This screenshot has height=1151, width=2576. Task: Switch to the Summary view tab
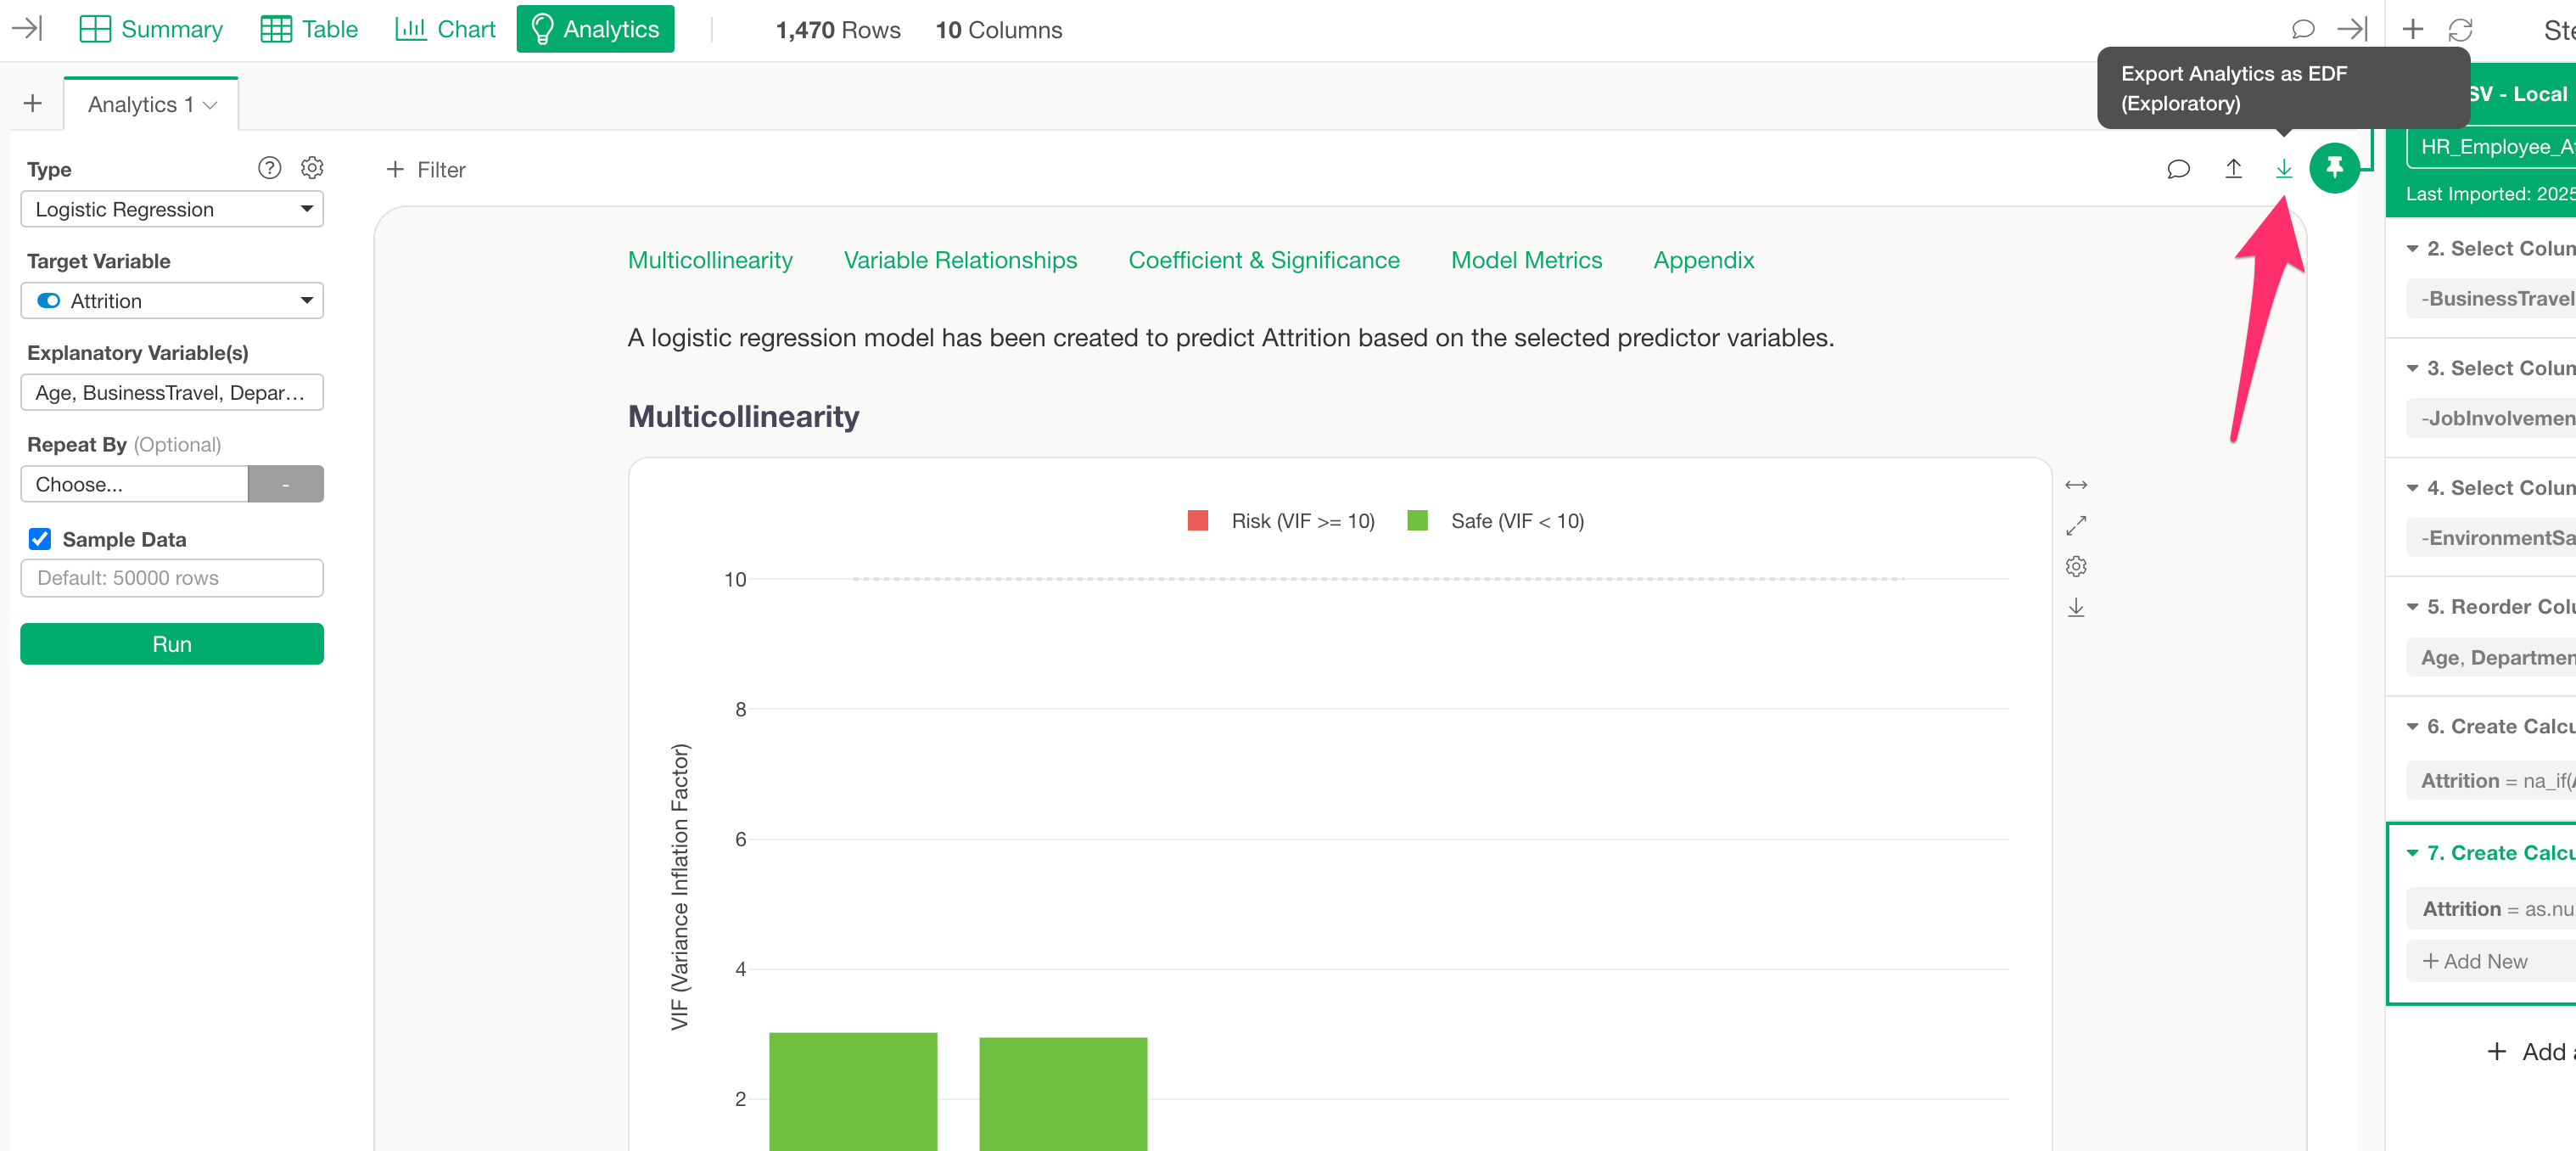click(x=151, y=29)
